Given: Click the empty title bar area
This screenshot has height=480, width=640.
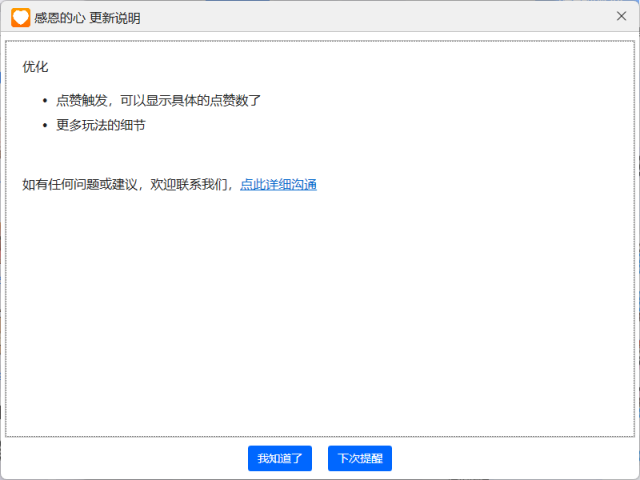Looking at the screenshot, I should [x=380, y=17].
